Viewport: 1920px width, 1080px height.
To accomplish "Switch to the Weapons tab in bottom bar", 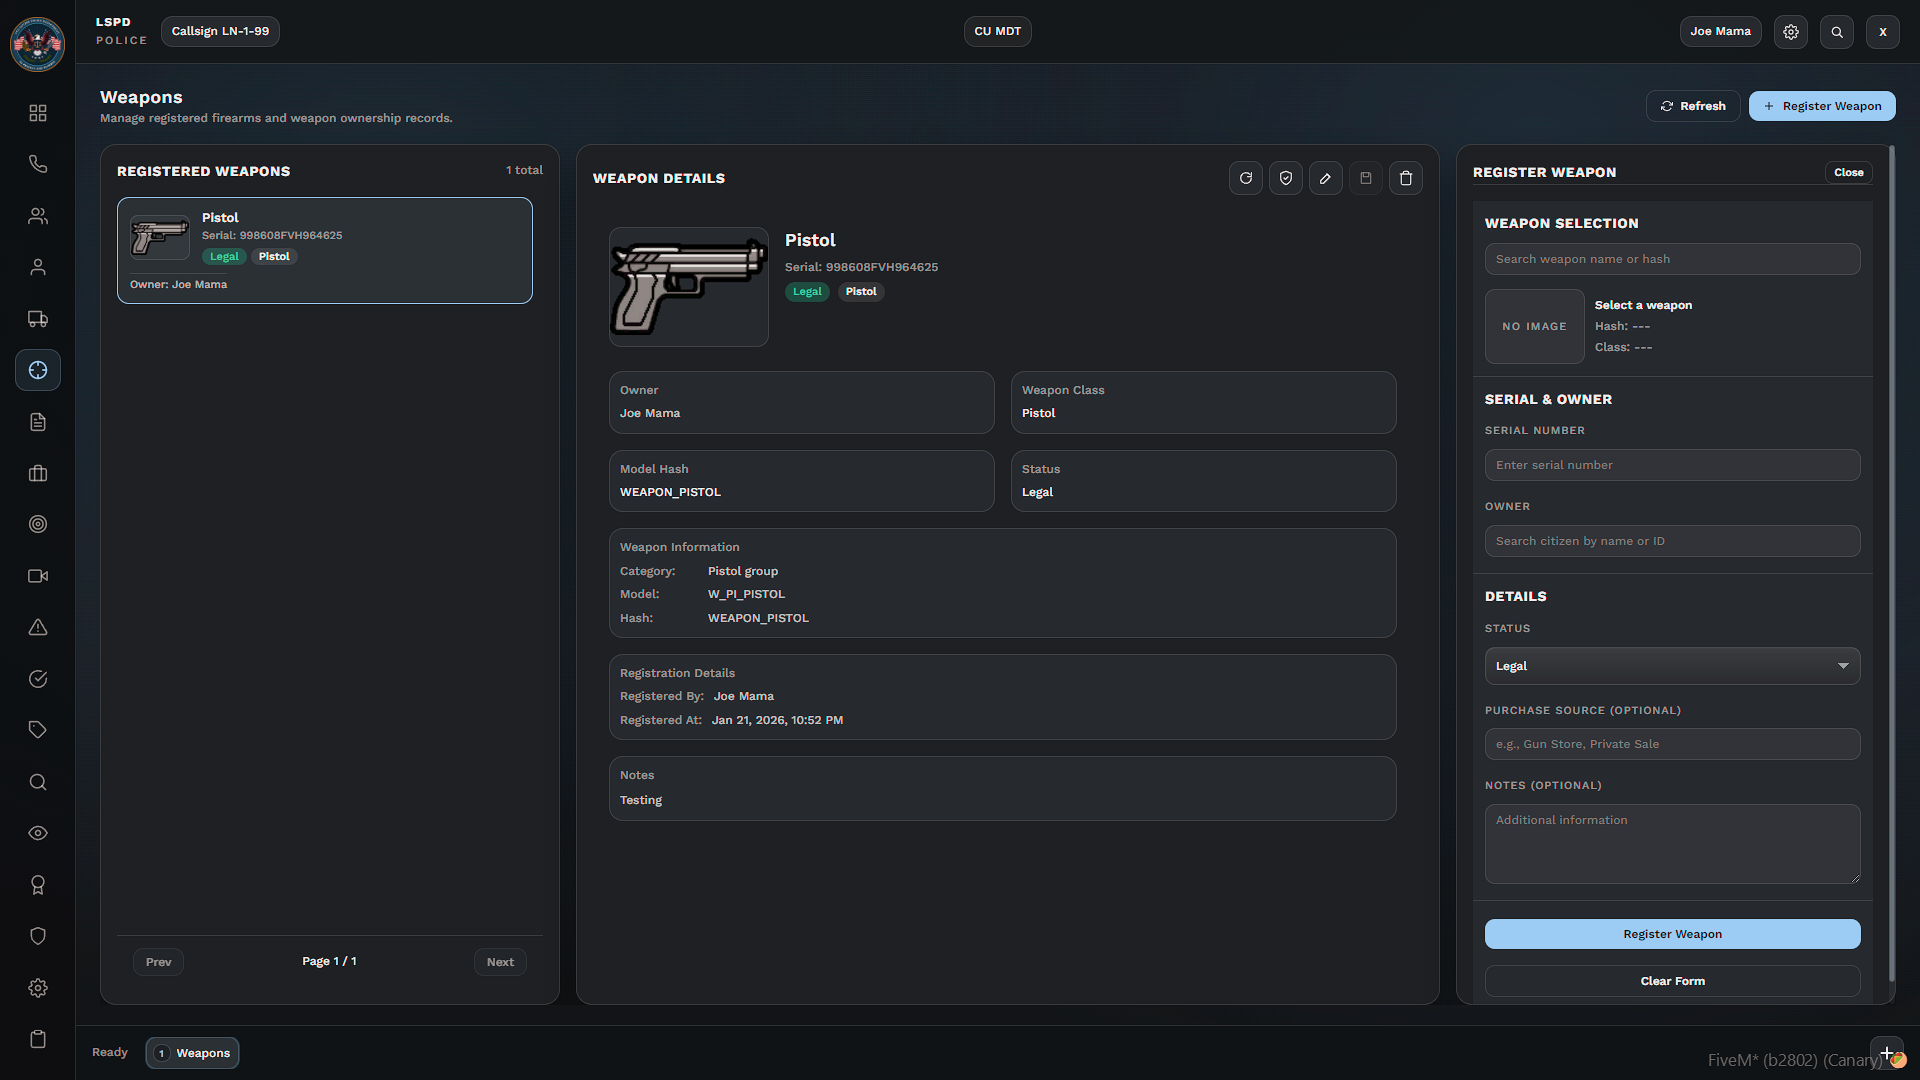I will 193,1053.
